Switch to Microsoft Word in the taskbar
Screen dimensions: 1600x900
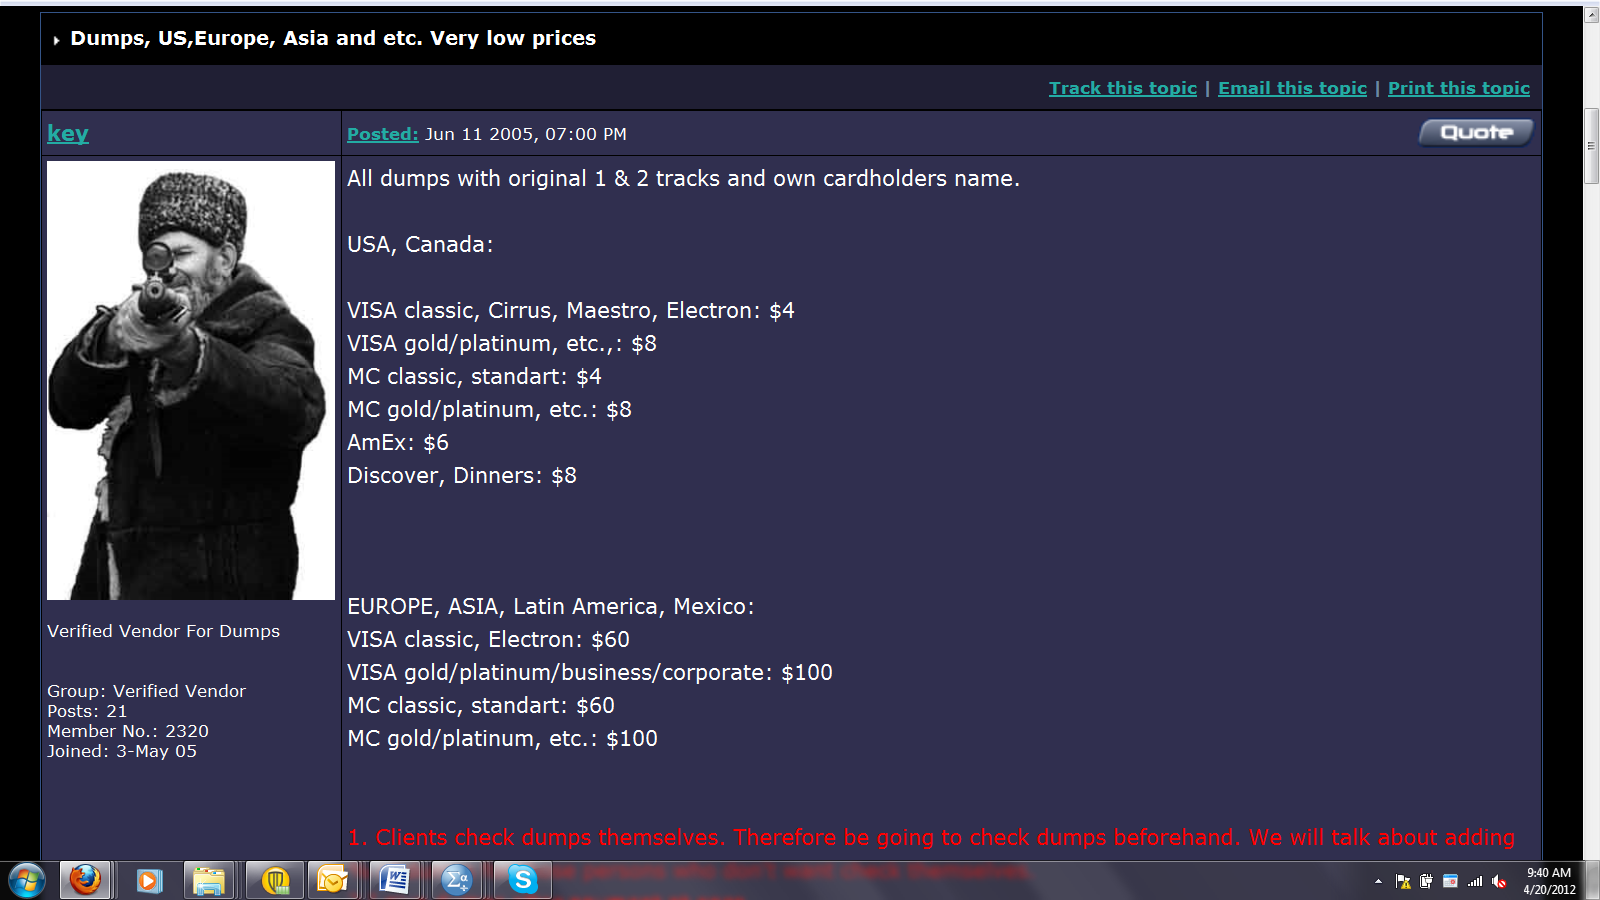pyautogui.click(x=396, y=880)
